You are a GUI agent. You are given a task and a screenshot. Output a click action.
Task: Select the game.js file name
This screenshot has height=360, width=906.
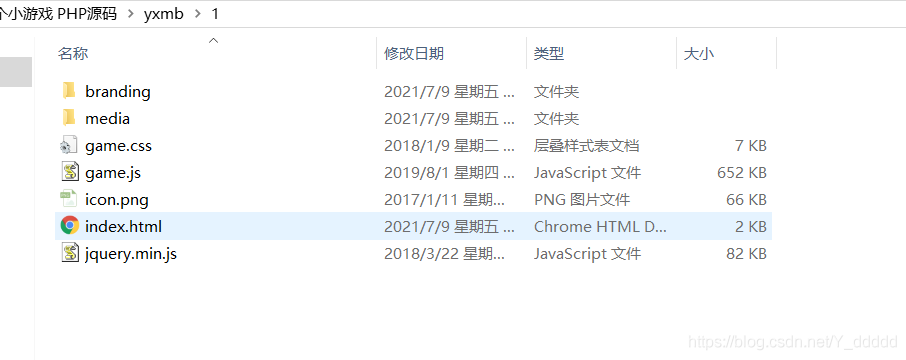pos(113,173)
